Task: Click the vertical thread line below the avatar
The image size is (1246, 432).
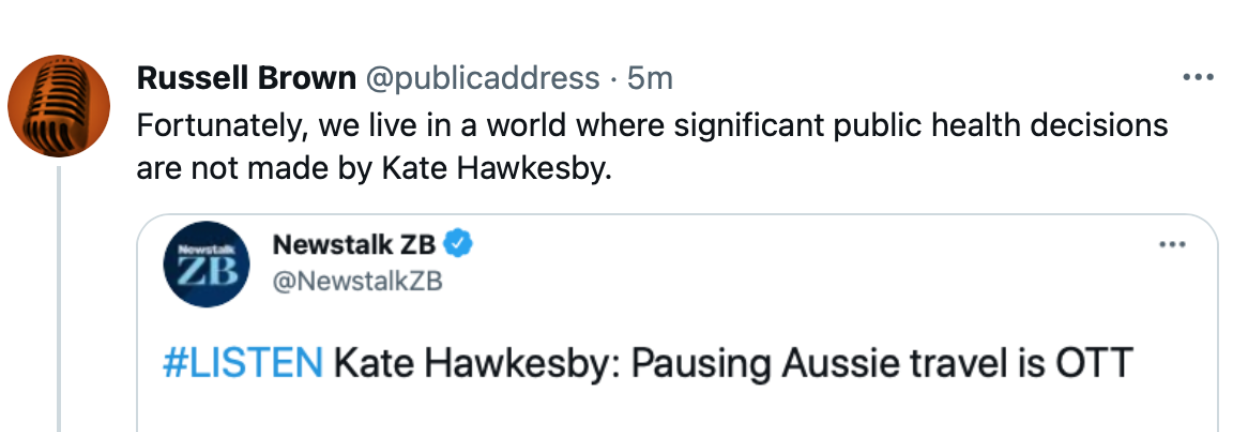Action: (59, 300)
